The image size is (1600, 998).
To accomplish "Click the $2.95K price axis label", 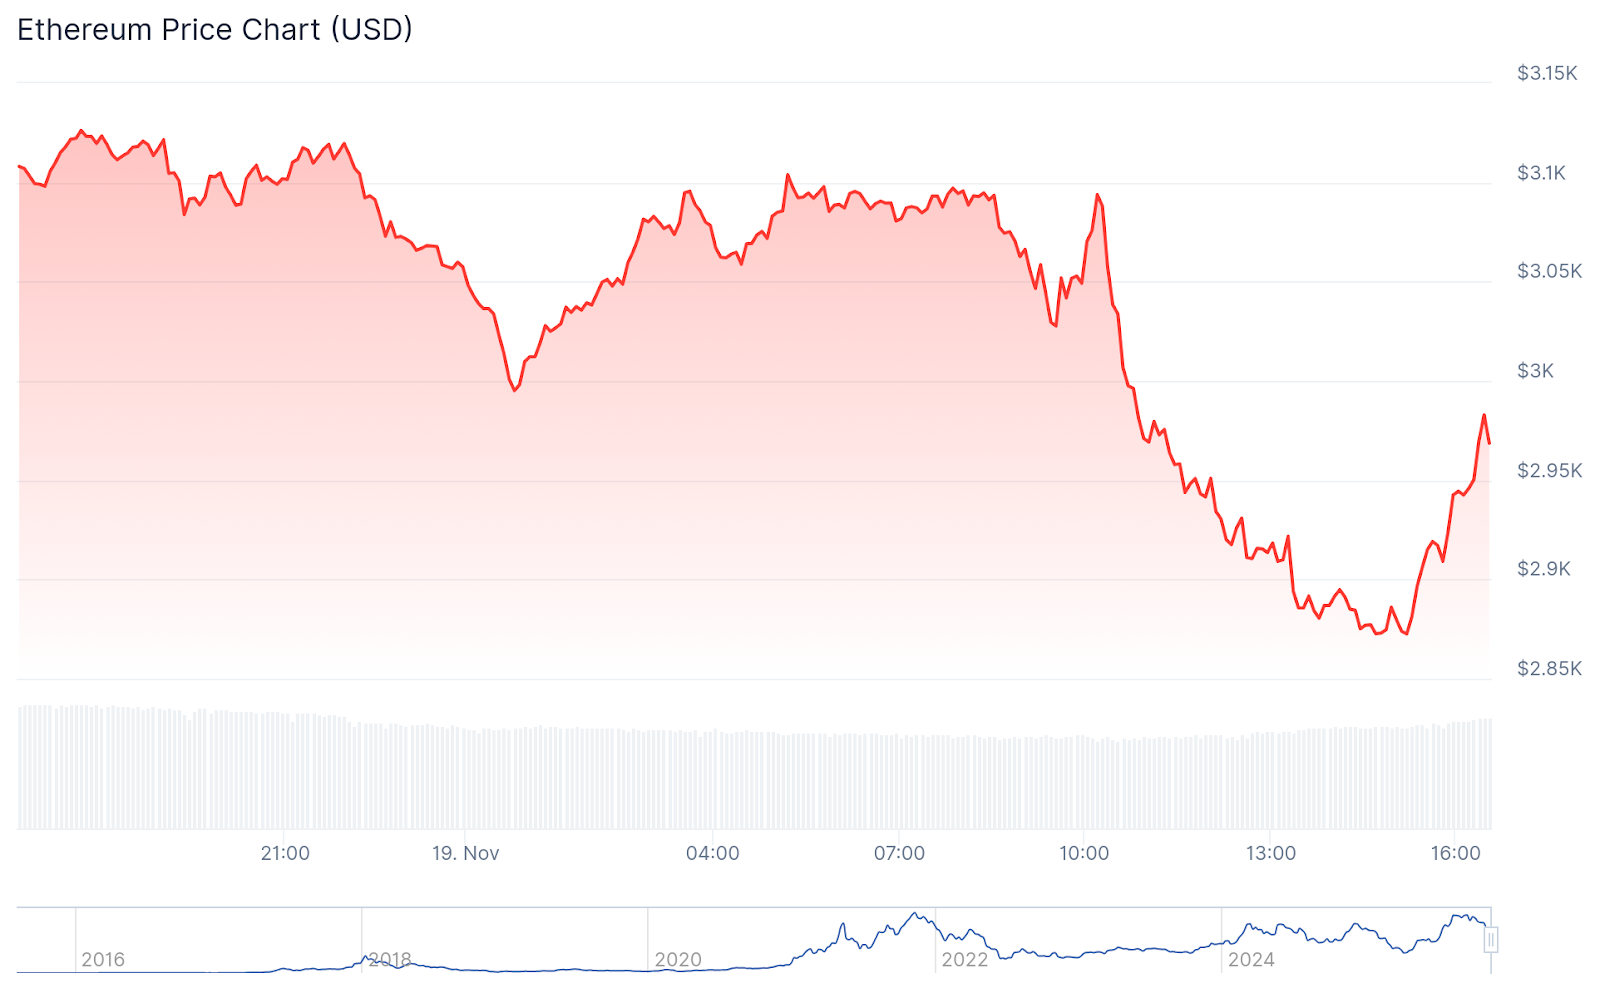I will [x=1549, y=470].
